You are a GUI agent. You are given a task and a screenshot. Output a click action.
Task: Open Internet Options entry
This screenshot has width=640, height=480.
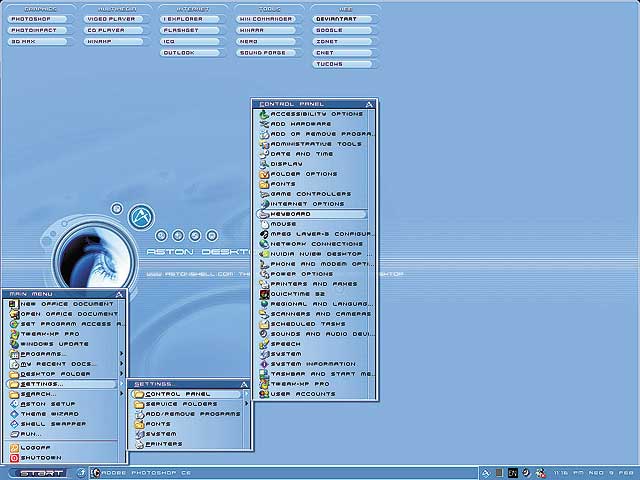click(313, 204)
